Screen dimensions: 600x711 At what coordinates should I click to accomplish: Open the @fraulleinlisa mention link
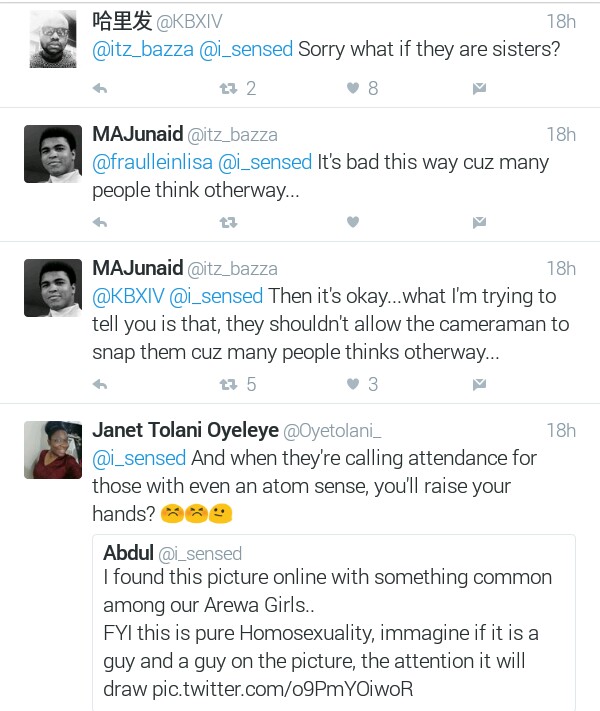(x=152, y=162)
